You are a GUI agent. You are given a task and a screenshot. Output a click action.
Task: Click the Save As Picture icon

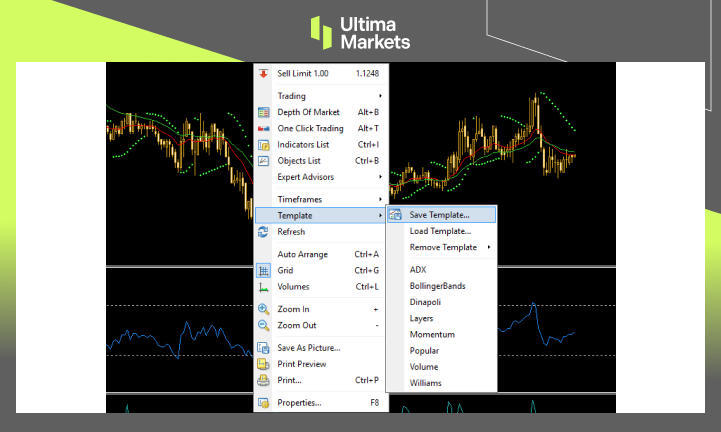263,348
